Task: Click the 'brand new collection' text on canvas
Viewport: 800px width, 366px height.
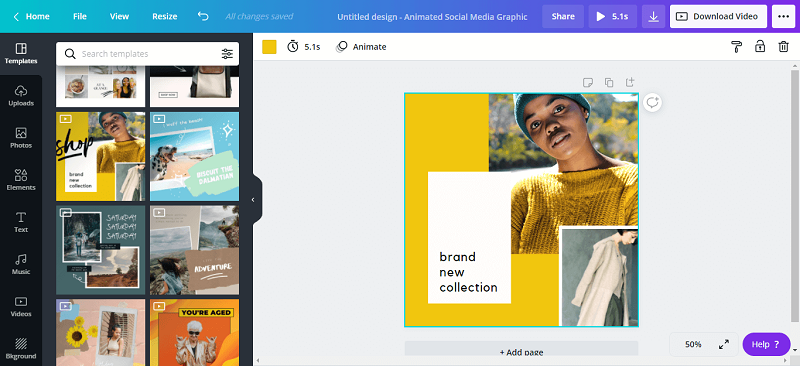Action: [468, 272]
